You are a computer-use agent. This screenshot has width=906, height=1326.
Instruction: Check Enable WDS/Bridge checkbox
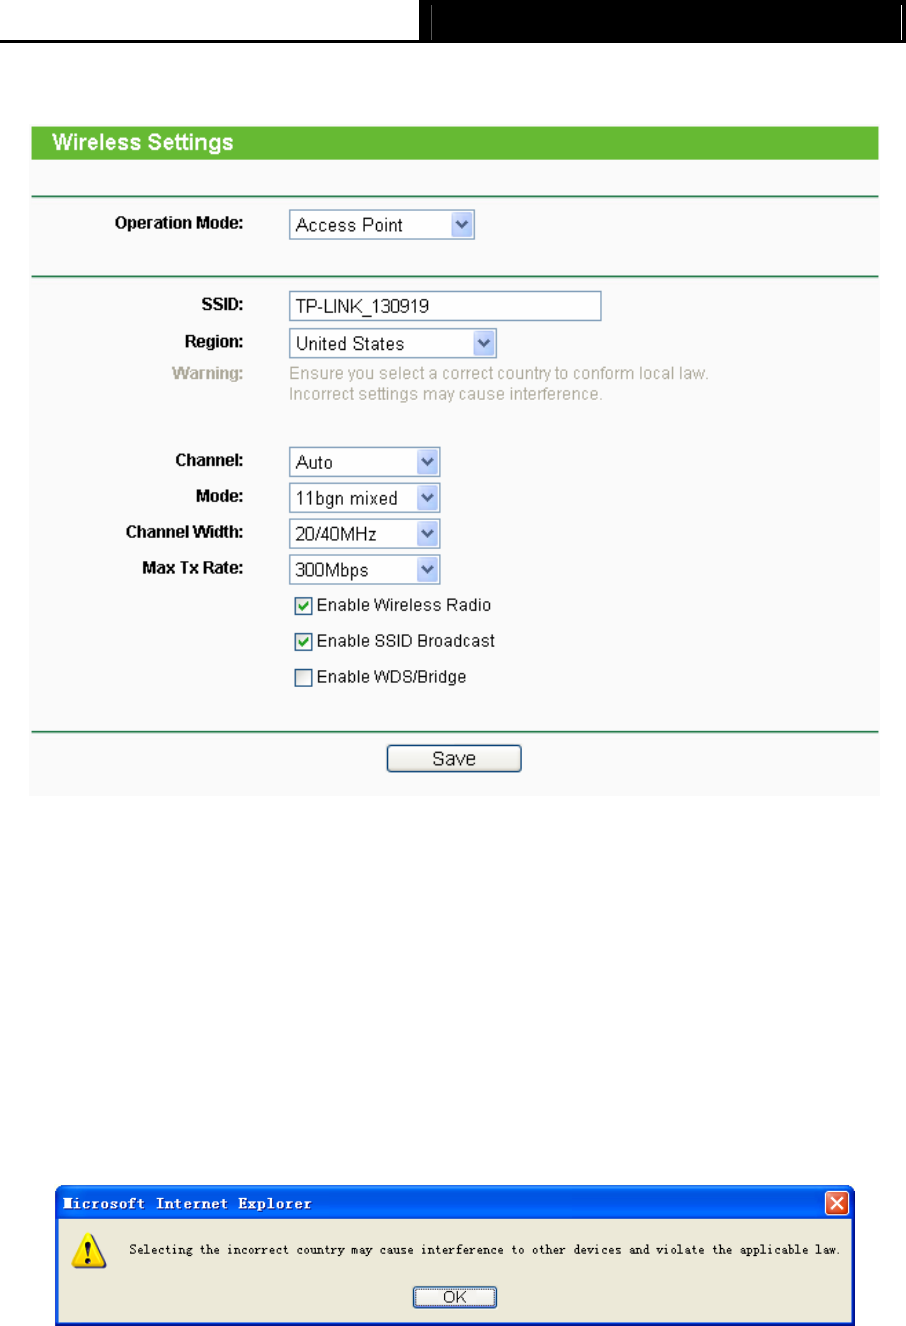tap(303, 678)
